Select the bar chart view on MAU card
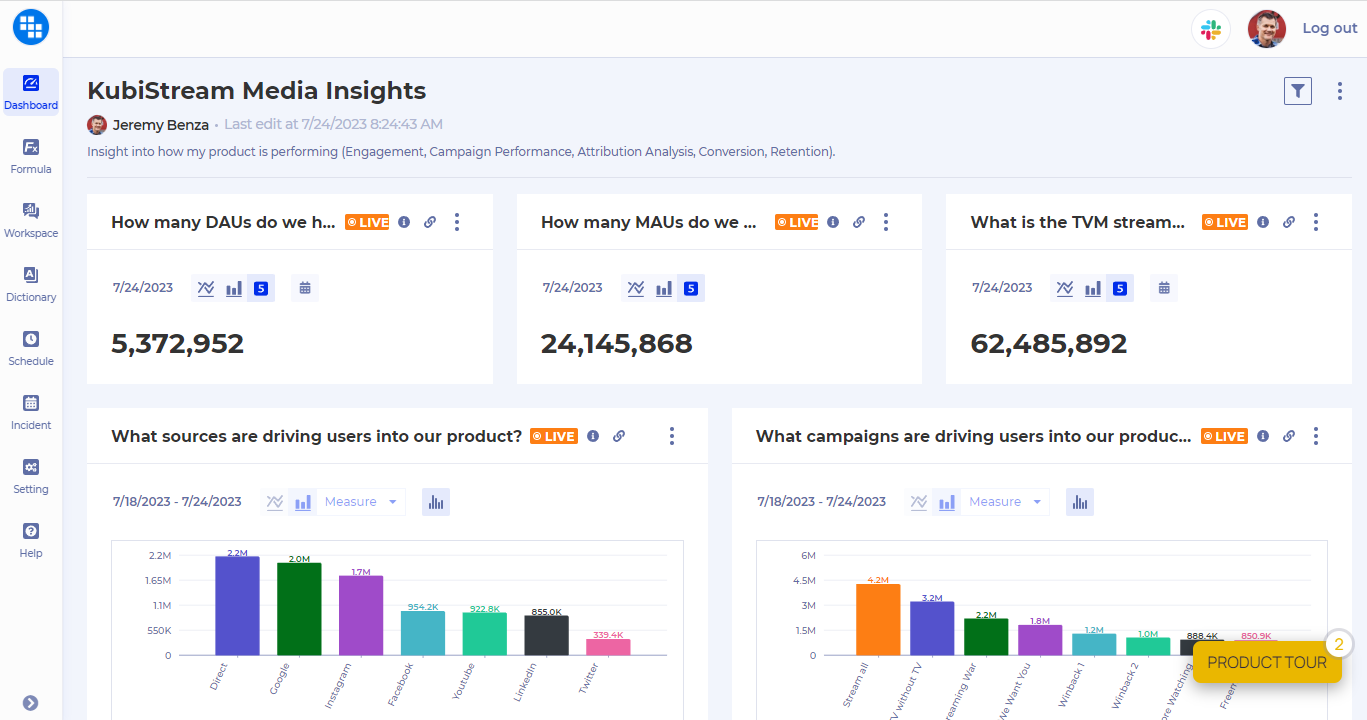1367x720 pixels. tap(662, 287)
